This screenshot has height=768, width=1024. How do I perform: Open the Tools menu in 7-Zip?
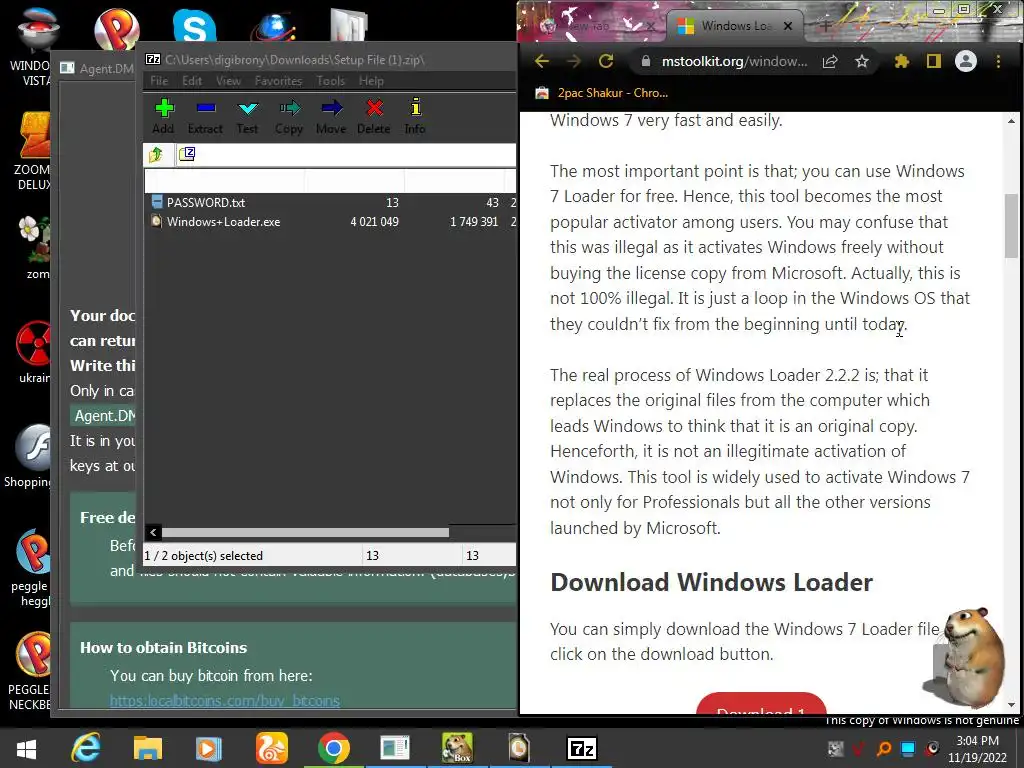[x=330, y=81]
